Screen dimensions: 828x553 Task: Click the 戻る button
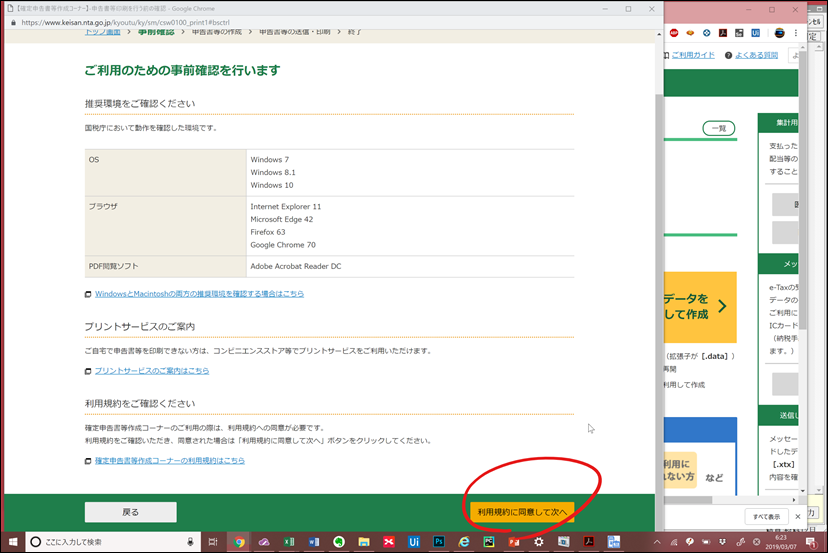[x=130, y=512]
